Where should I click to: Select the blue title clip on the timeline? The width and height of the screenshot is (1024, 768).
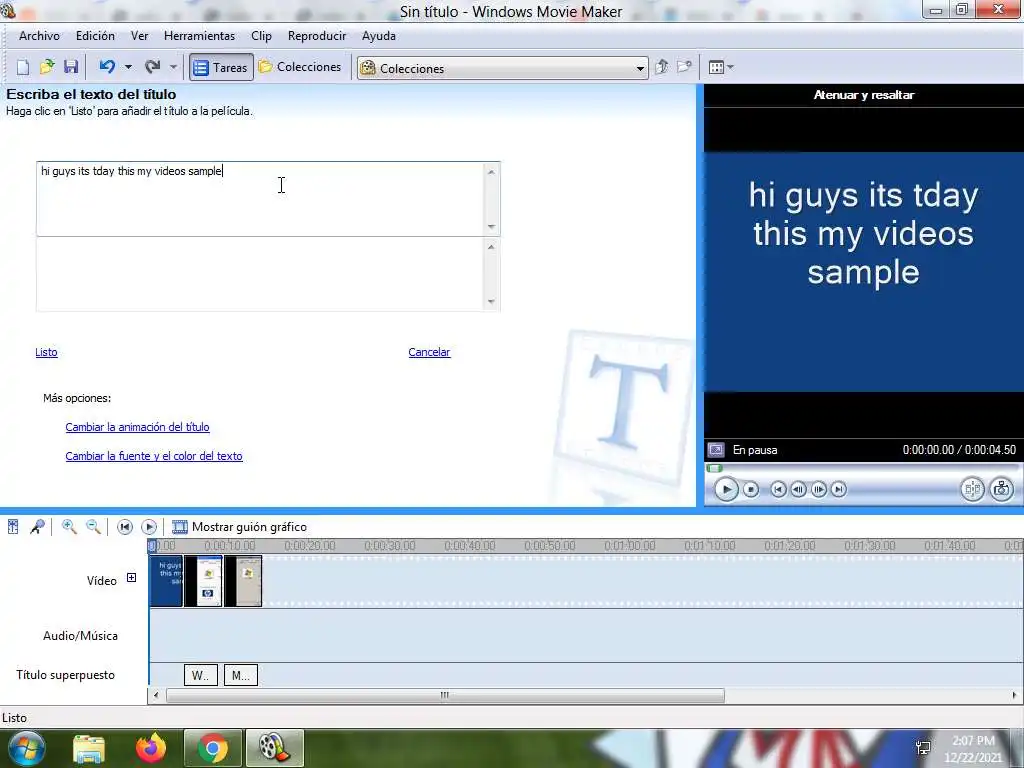pos(166,581)
